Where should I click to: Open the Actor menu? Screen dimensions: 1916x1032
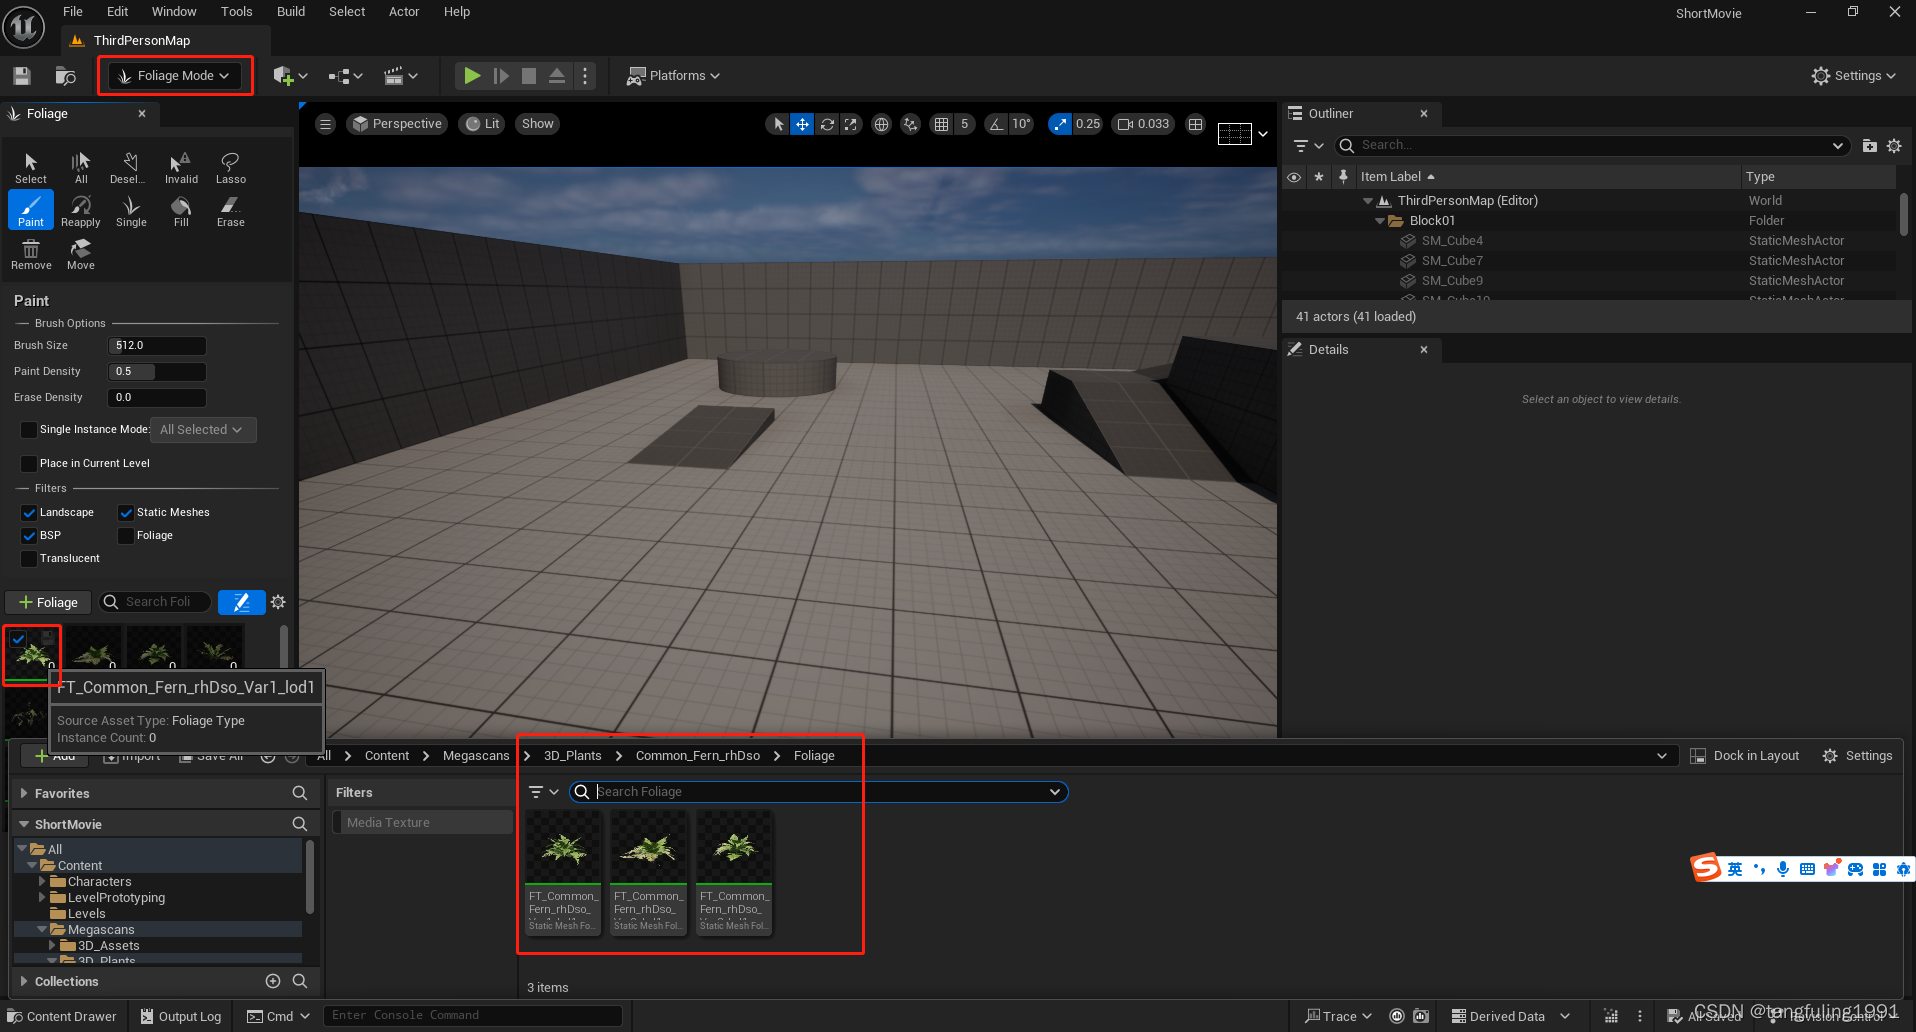[404, 12]
